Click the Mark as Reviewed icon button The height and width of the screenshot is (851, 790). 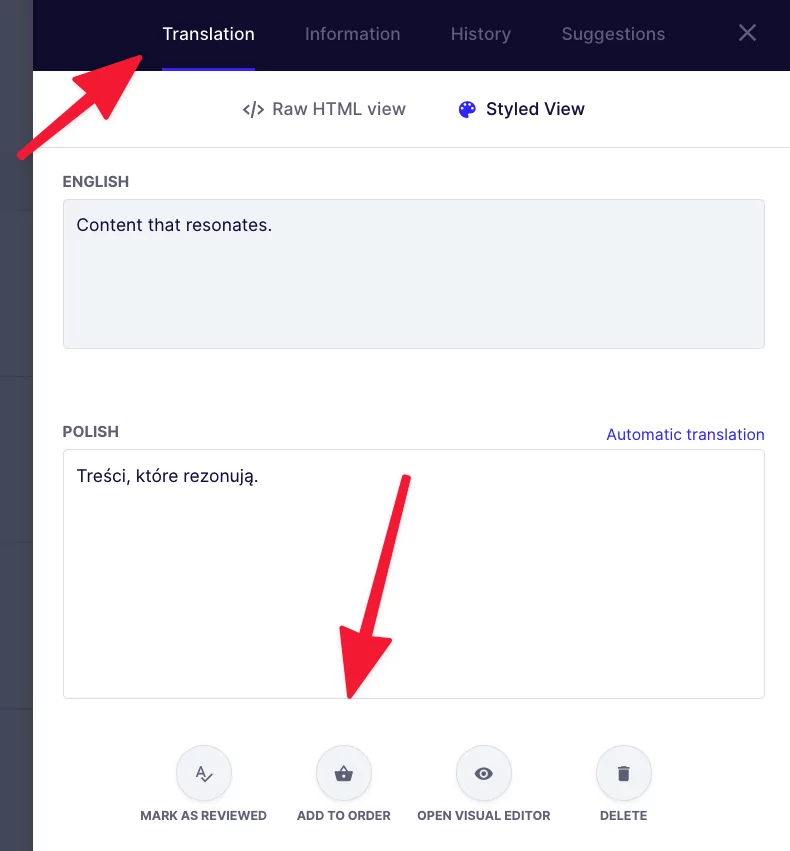203,773
